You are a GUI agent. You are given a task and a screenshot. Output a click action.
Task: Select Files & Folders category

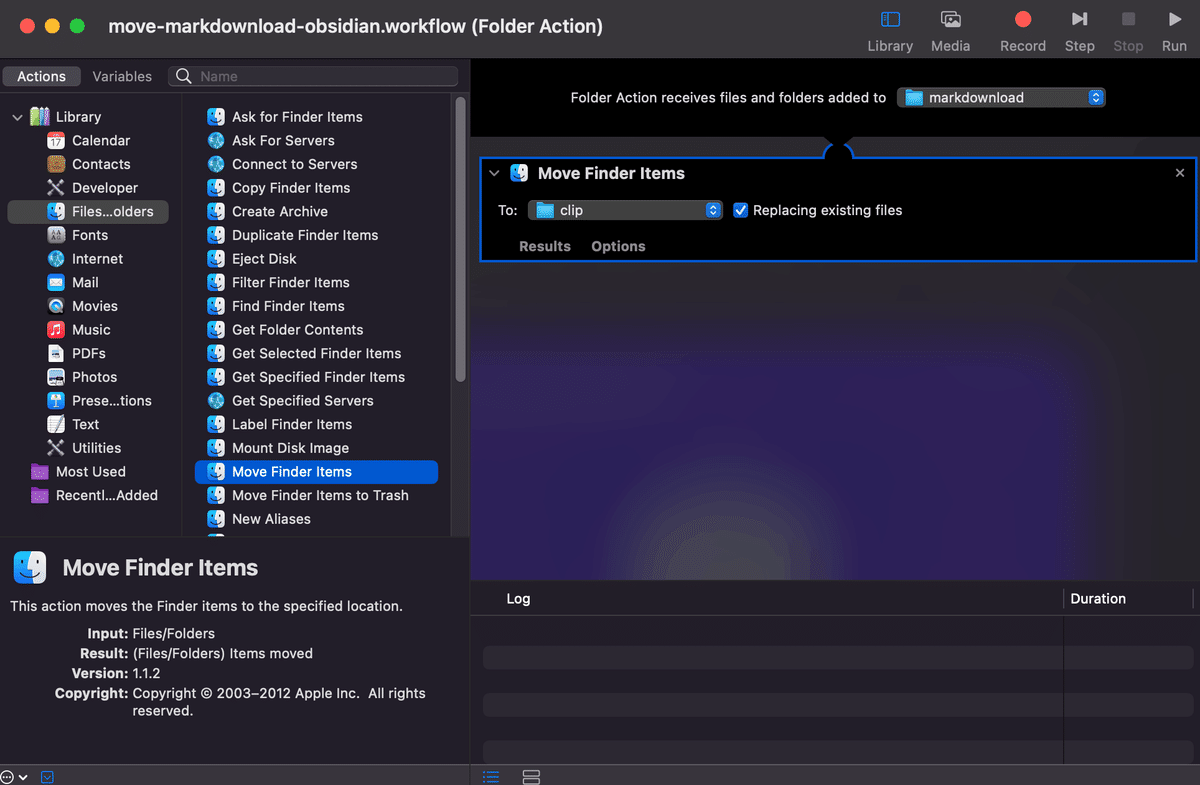pos(88,211)
